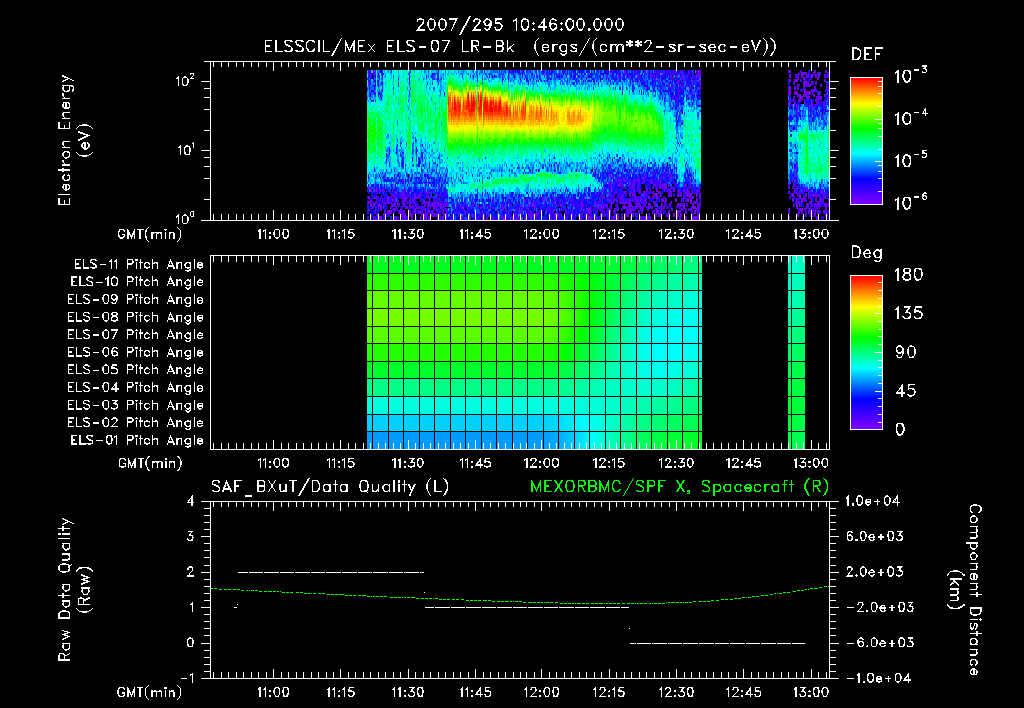Click the ELS-11 Pitch Angle row label
Image resolution: width=1024 pixels, height=708 pixels.
tap(138, 265)
